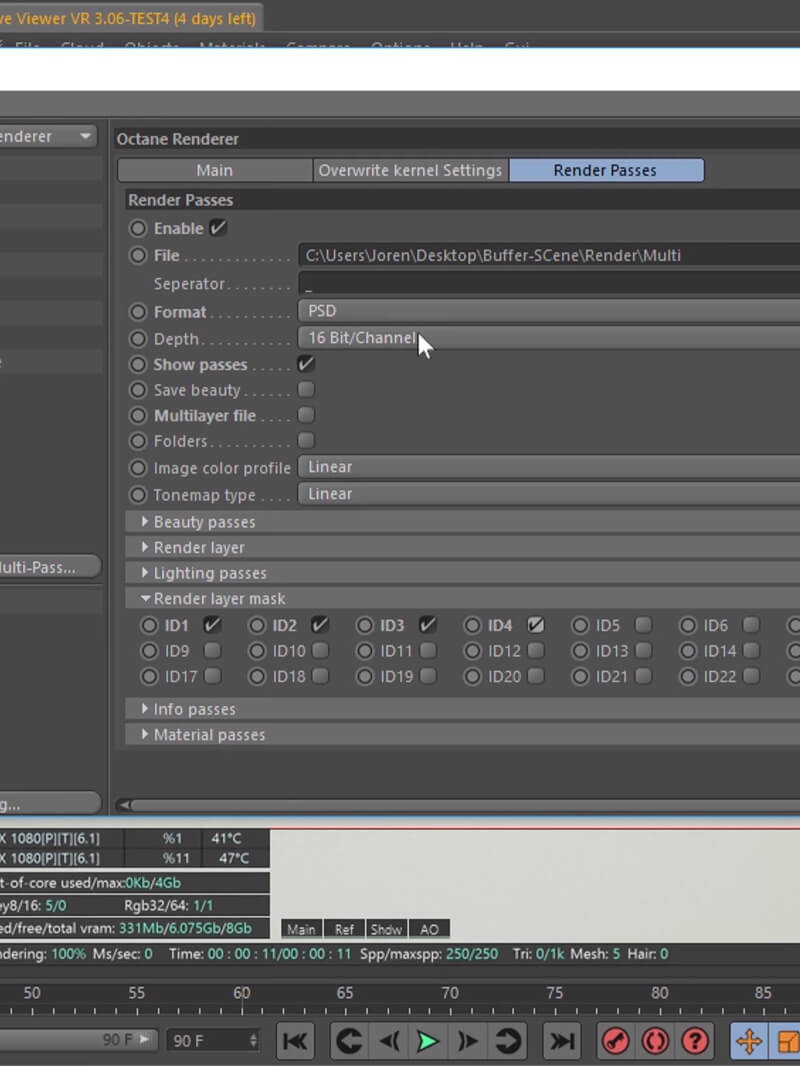This screenshot has height=1066, width=800.
Task: Expand the Material passes section
Action: click(145, 735)
